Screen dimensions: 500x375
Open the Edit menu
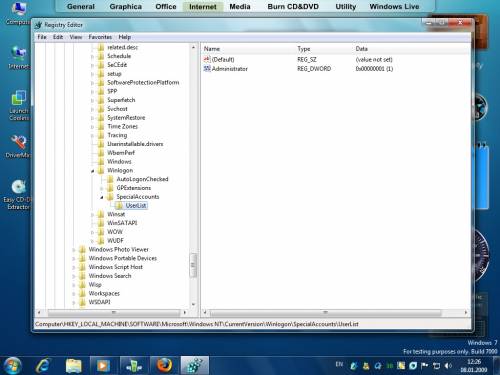[x=58, y=37]
